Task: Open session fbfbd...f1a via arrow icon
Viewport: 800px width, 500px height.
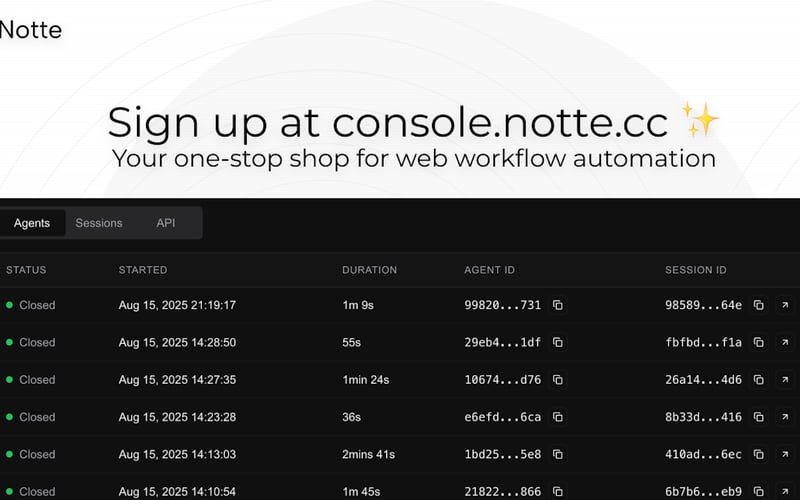Action: tap(785, 342)
